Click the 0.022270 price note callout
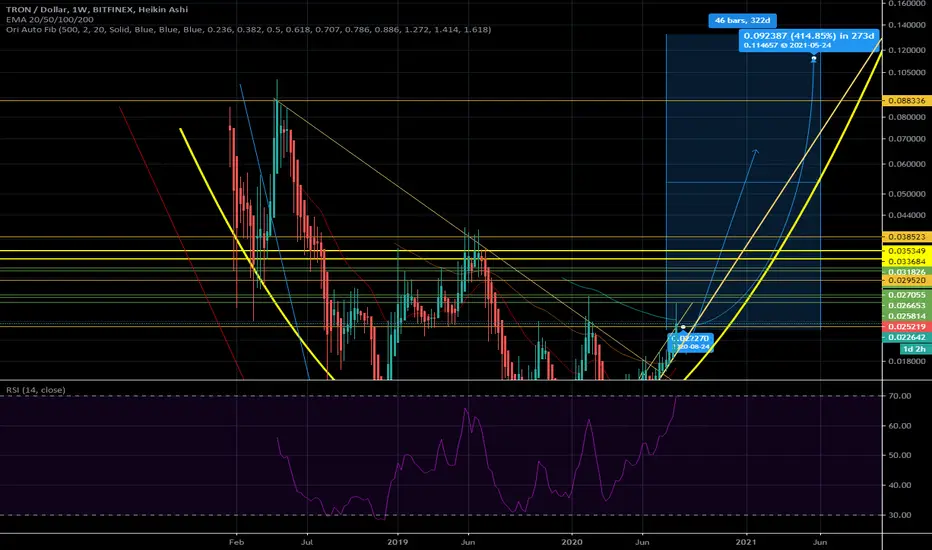 (x=689, y=342)
